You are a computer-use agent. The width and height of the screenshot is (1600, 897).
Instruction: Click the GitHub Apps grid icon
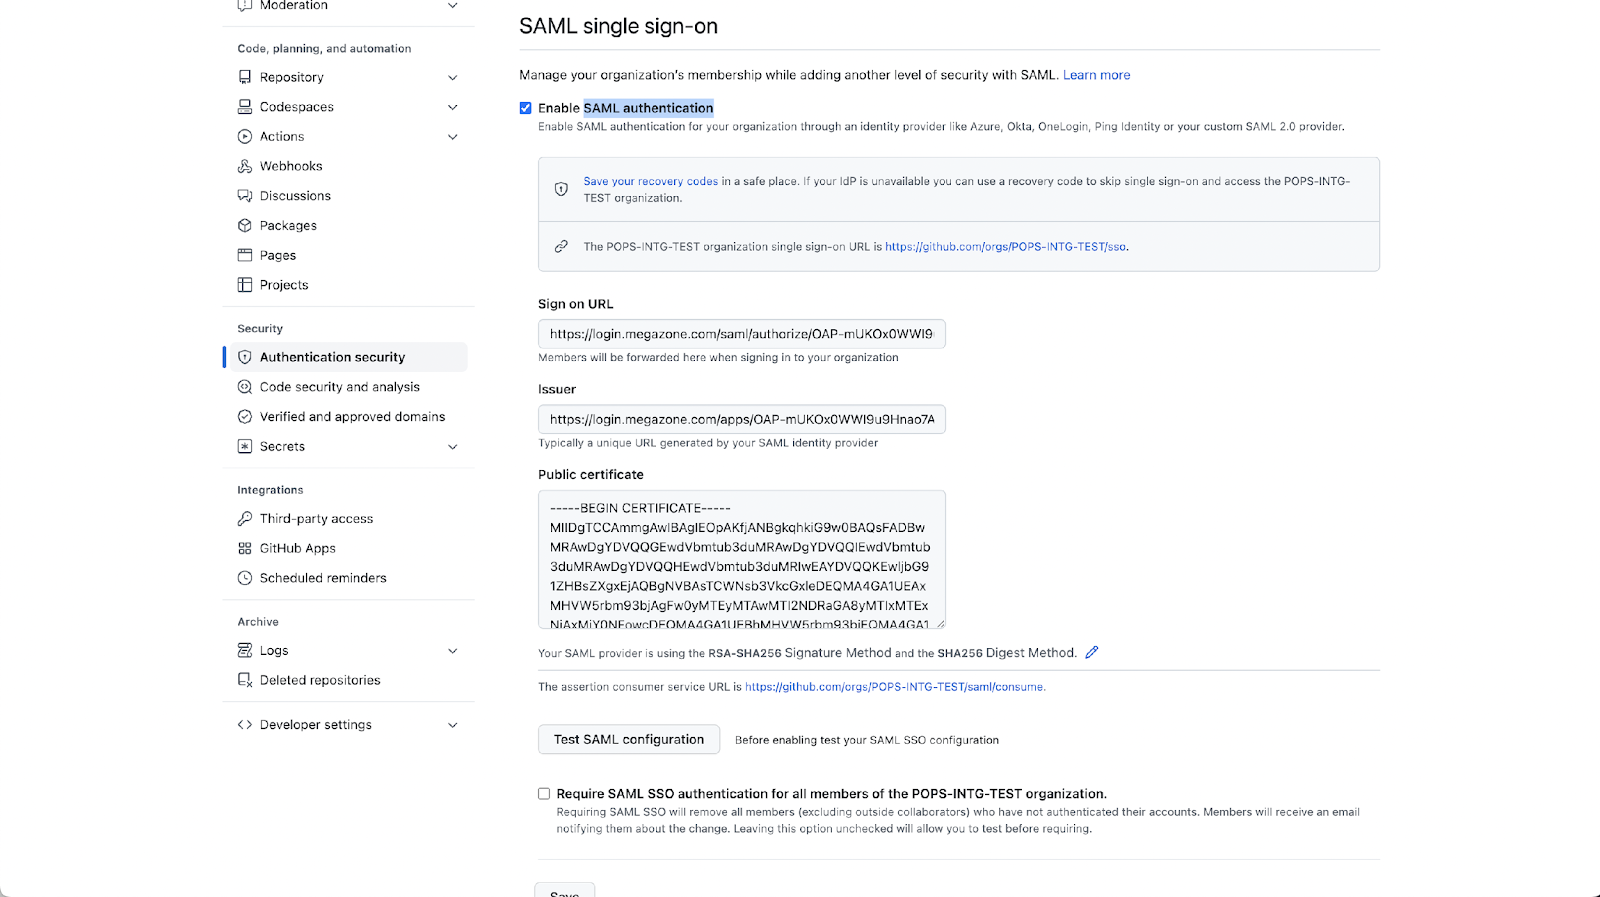pyautogui.click(x=245, y=548)
